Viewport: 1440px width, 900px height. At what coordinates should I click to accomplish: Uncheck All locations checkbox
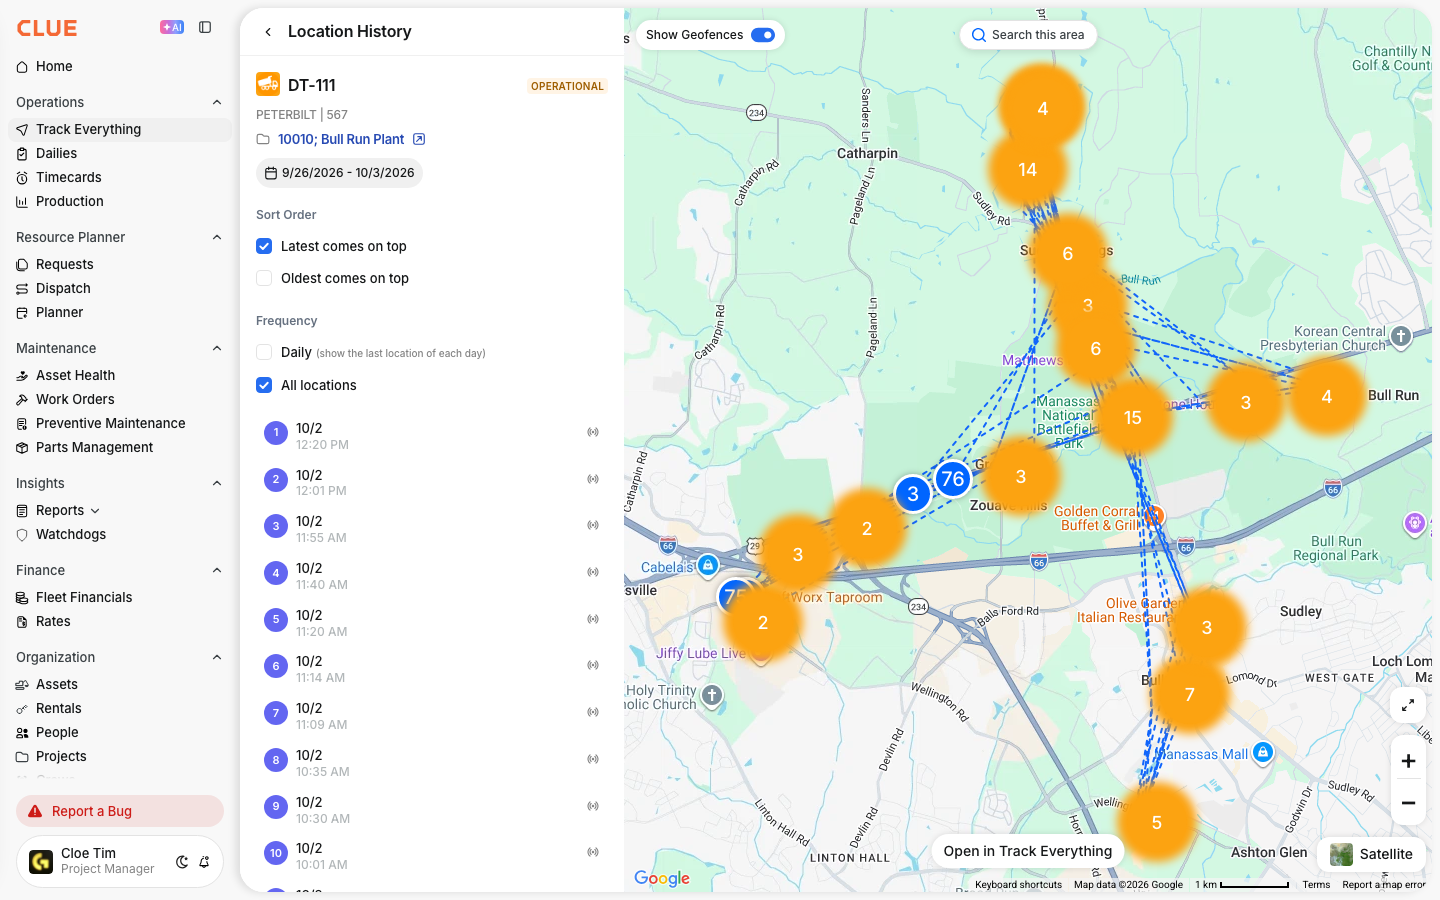pos(264,385)
